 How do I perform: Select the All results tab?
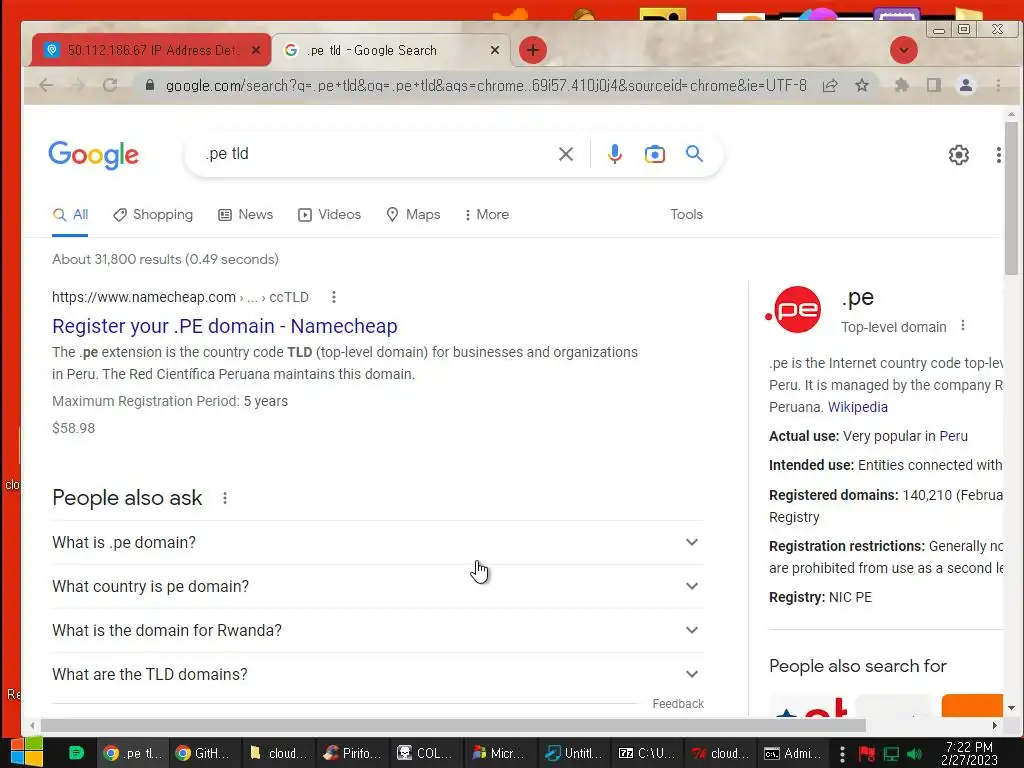71,215
